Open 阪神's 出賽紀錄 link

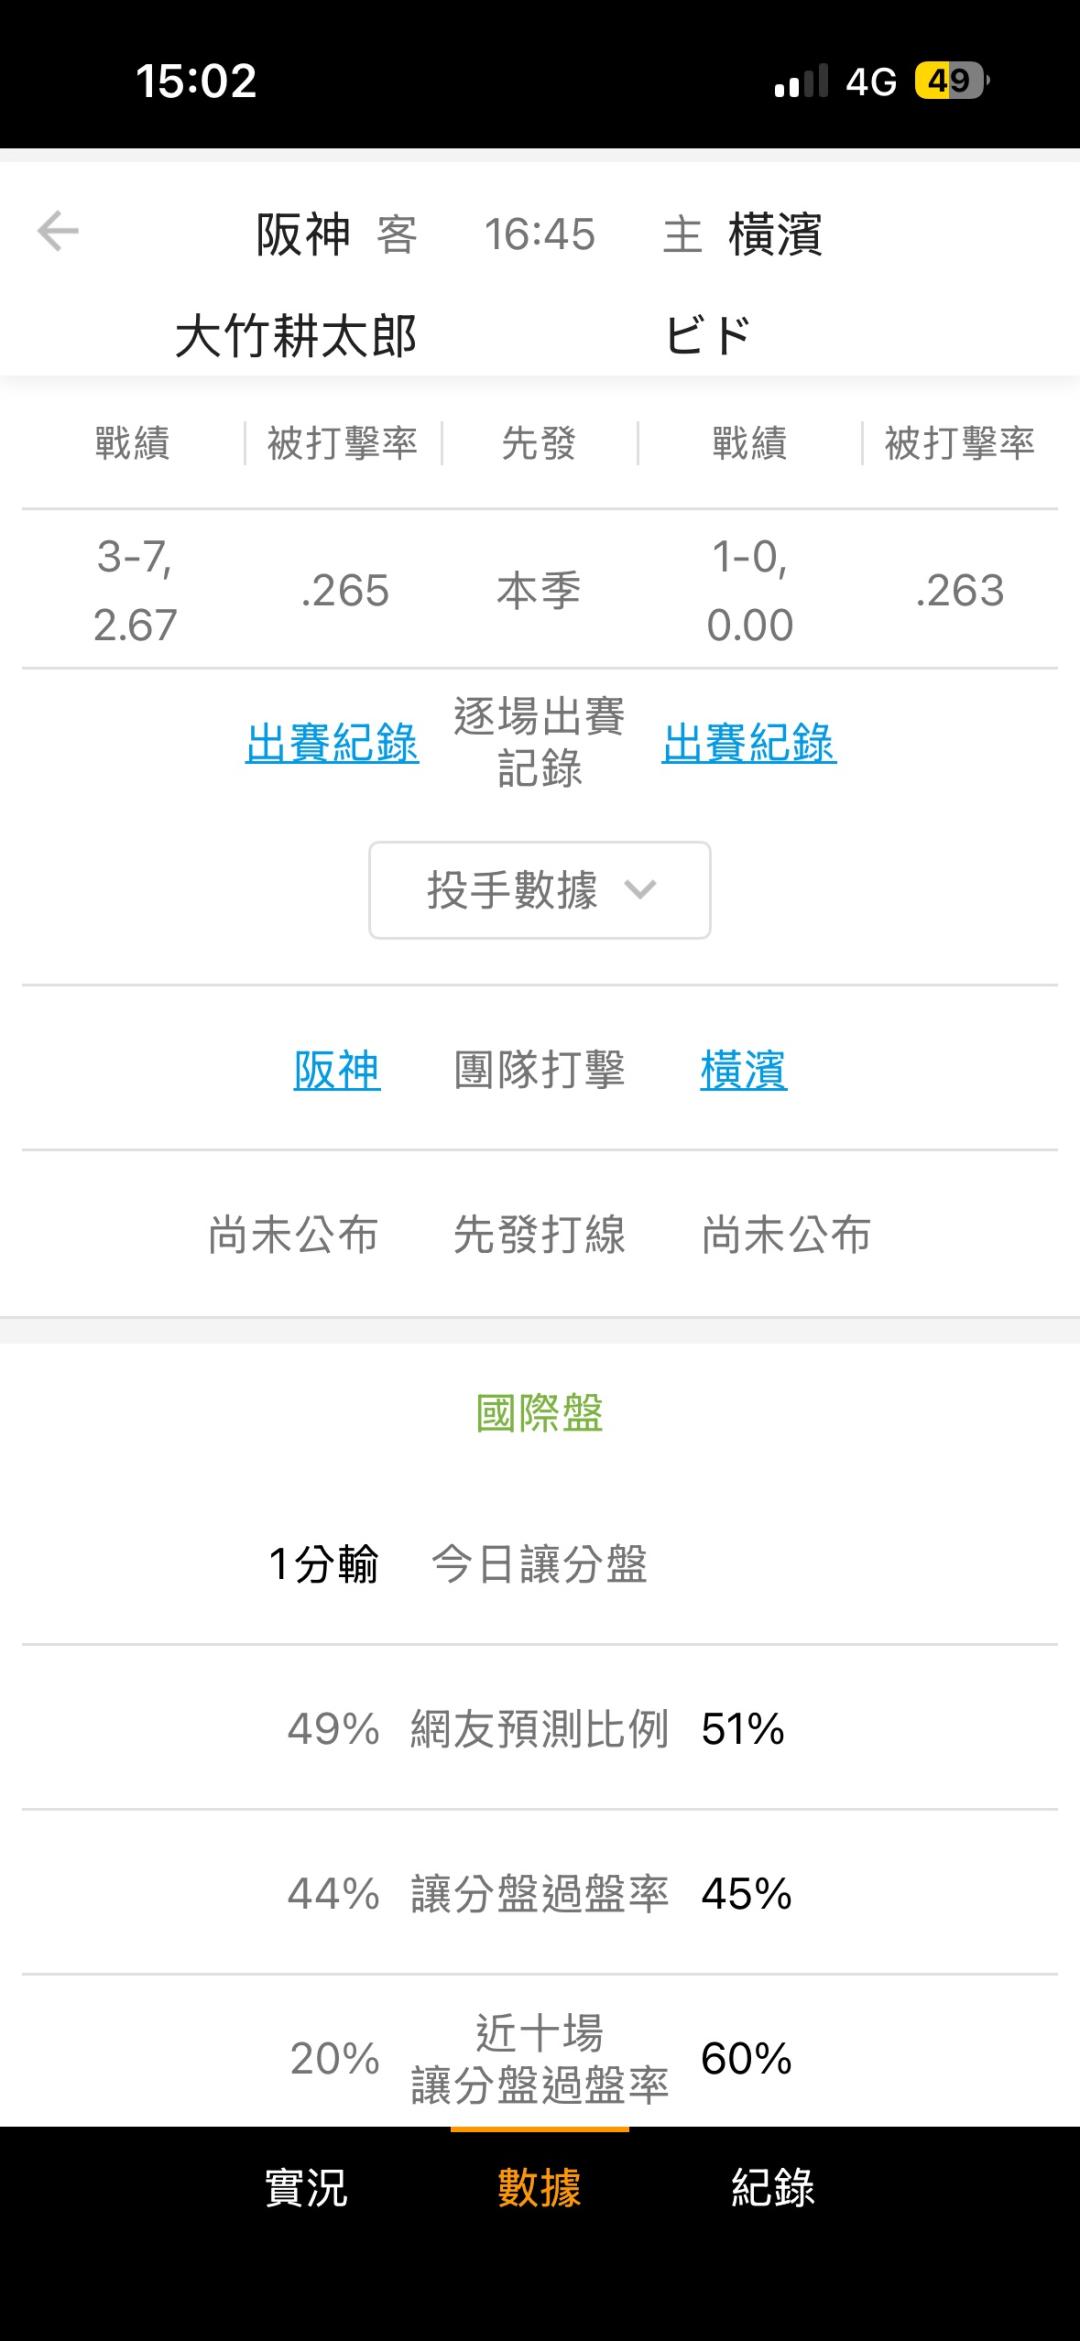(x=332, y=743)
